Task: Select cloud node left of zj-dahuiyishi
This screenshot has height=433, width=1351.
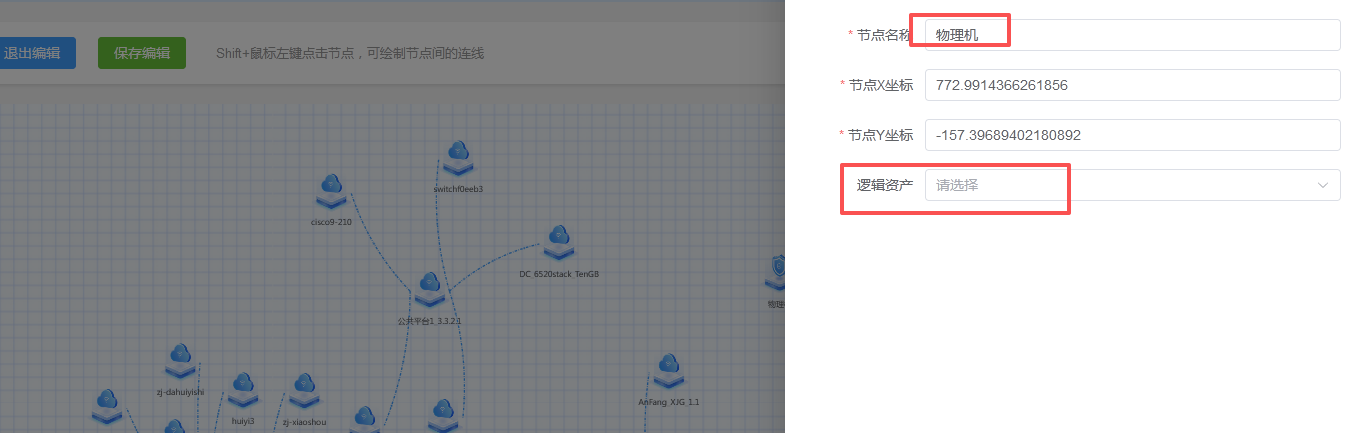Action: [x=107, y=407]
